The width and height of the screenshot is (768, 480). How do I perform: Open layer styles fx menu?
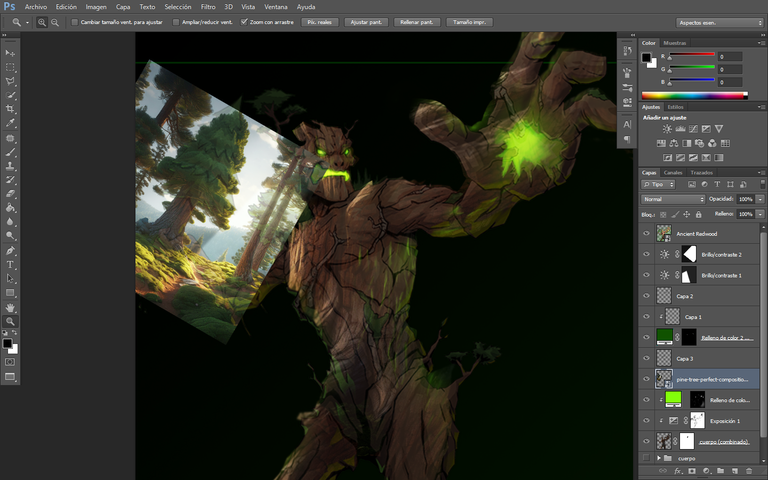click(x=678, y=471)
